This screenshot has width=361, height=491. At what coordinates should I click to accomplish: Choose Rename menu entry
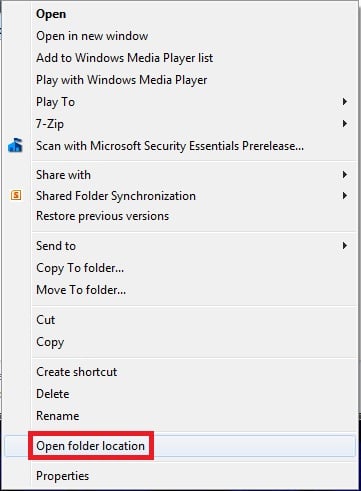[x=58, y=416]
